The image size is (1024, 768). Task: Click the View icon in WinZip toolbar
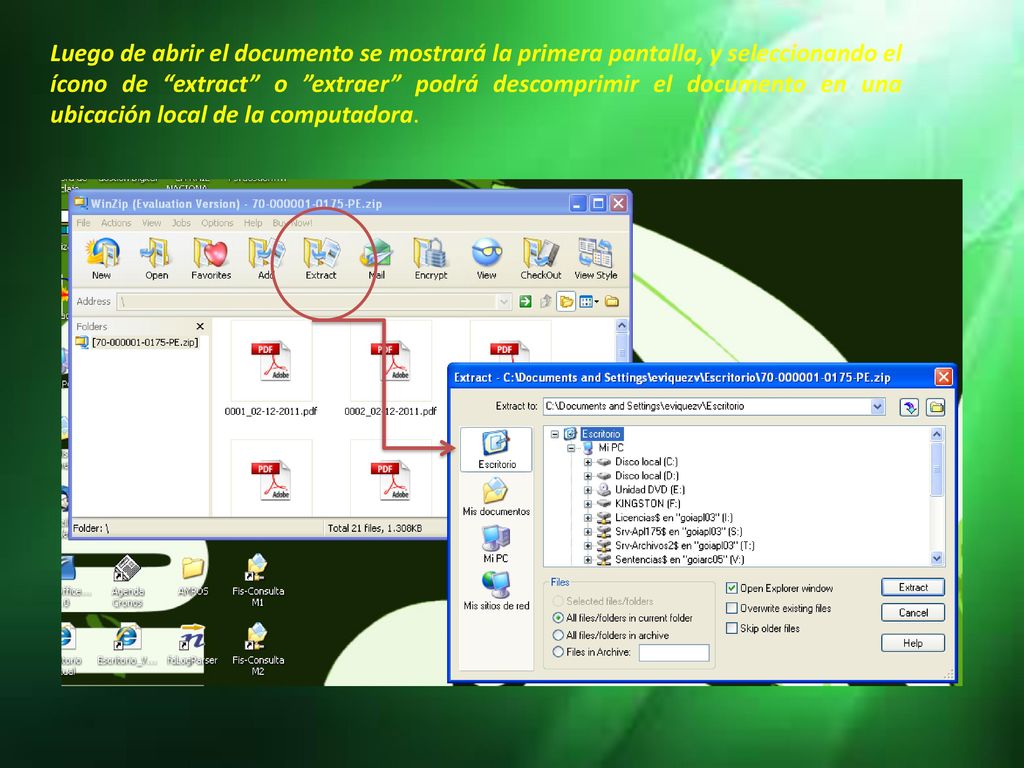click(x=486, y=259)
